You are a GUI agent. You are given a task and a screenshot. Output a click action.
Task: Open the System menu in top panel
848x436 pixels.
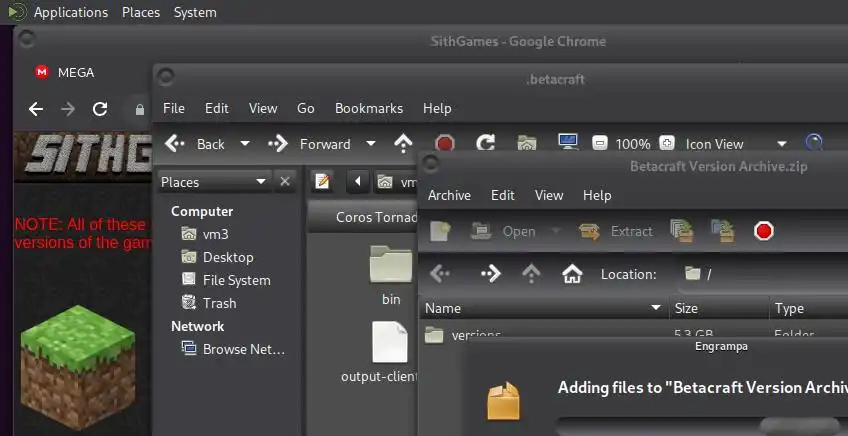(x=195, y=12)
